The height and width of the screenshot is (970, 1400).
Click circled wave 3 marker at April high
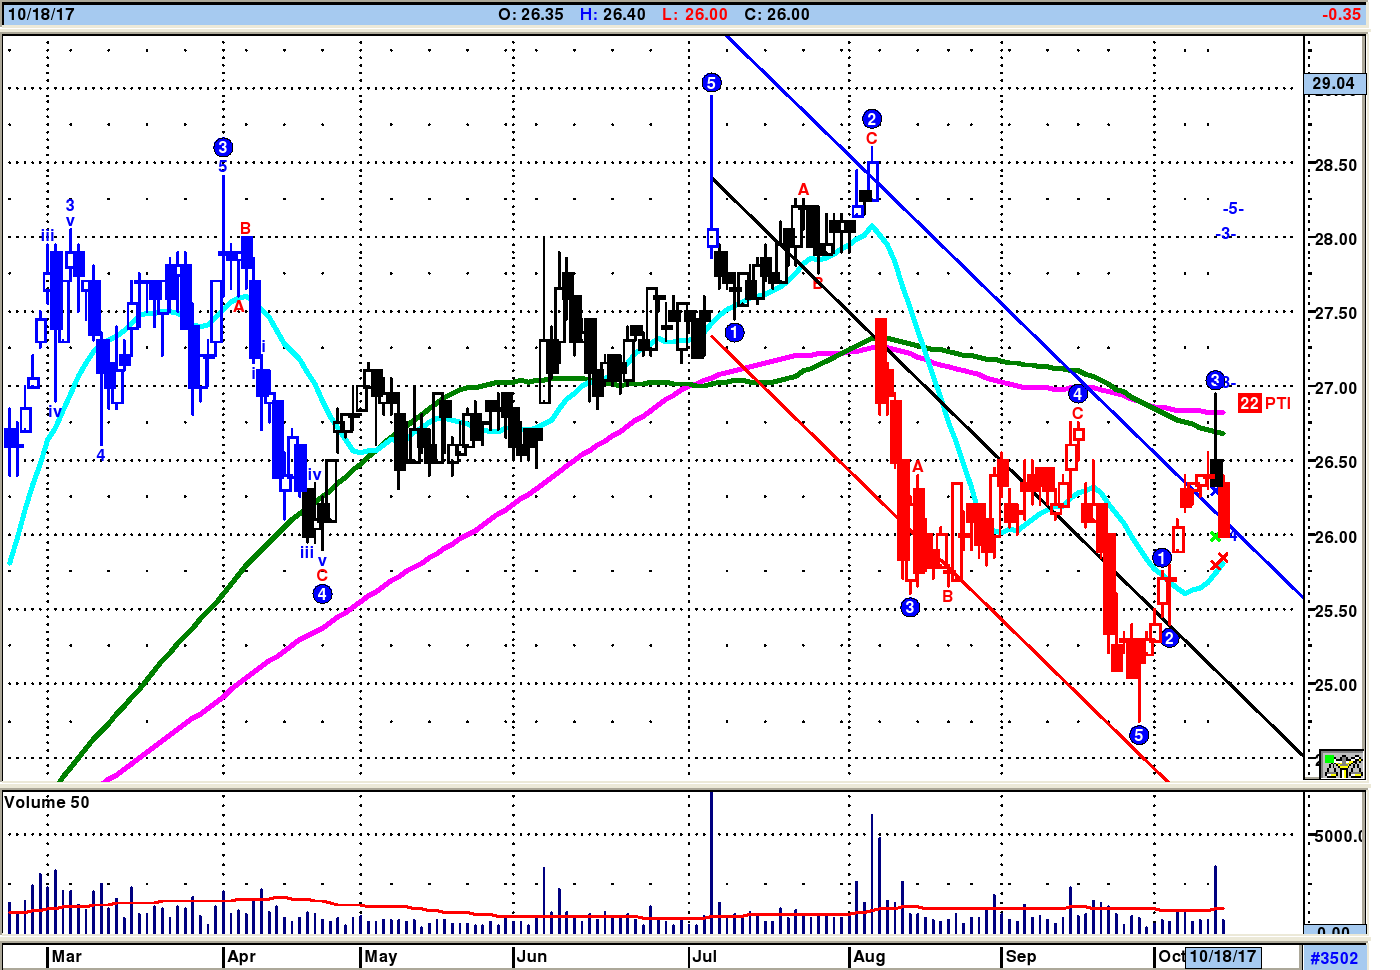(x=223, y=148)
